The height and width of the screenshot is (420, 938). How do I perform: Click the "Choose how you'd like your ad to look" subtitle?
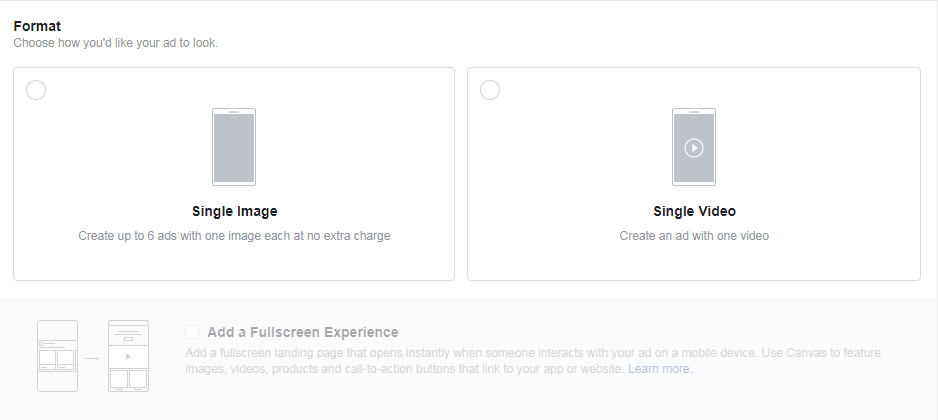(115, 43)
